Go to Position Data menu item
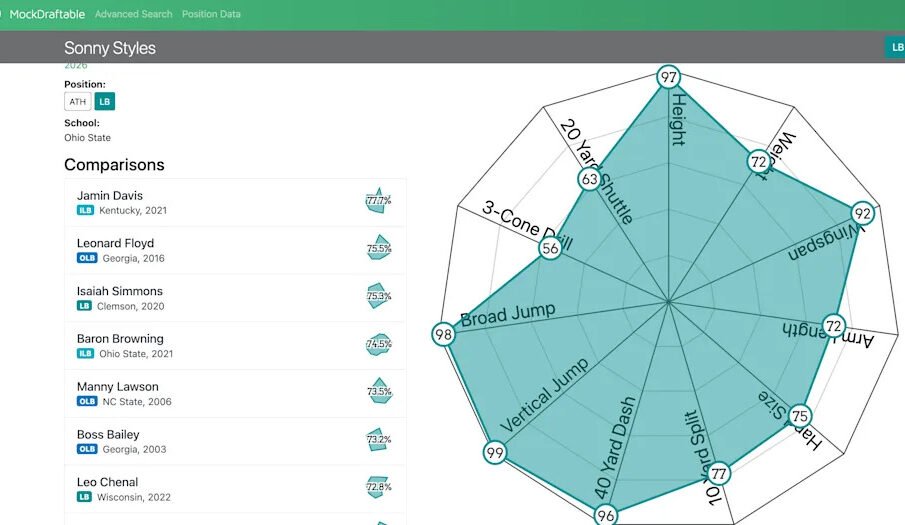 [x=210, y=14]
